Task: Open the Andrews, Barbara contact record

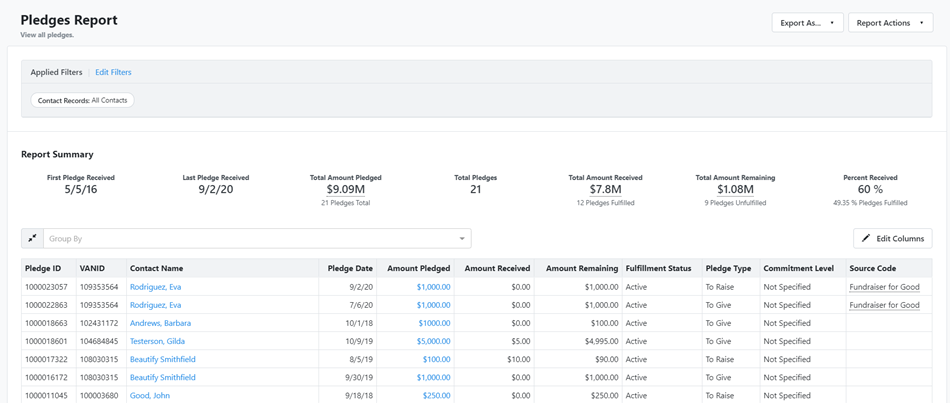Action: 160,323
